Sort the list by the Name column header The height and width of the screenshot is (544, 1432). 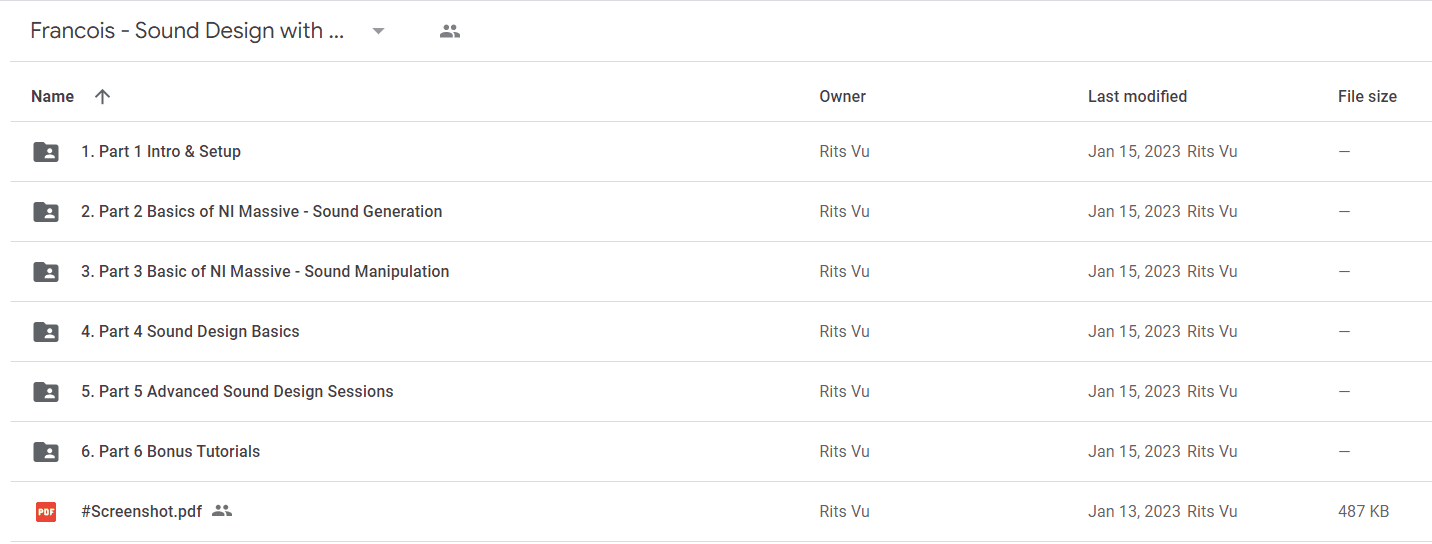[x=52, y=97]
